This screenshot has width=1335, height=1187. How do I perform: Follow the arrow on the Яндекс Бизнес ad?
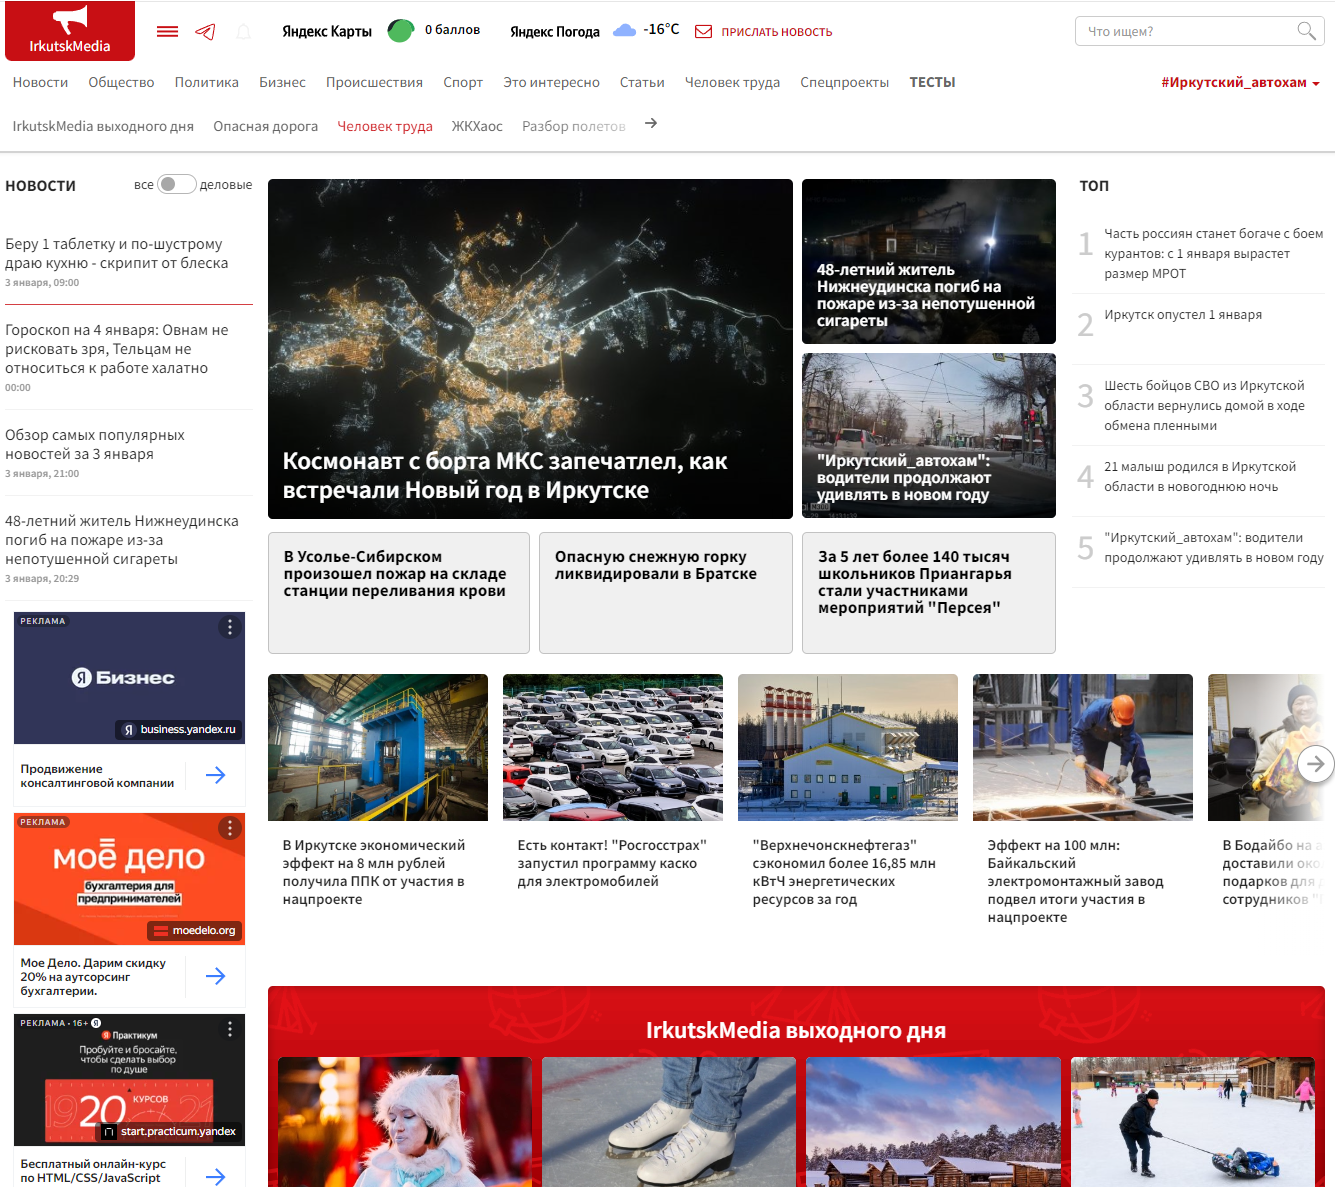(215, 775)
